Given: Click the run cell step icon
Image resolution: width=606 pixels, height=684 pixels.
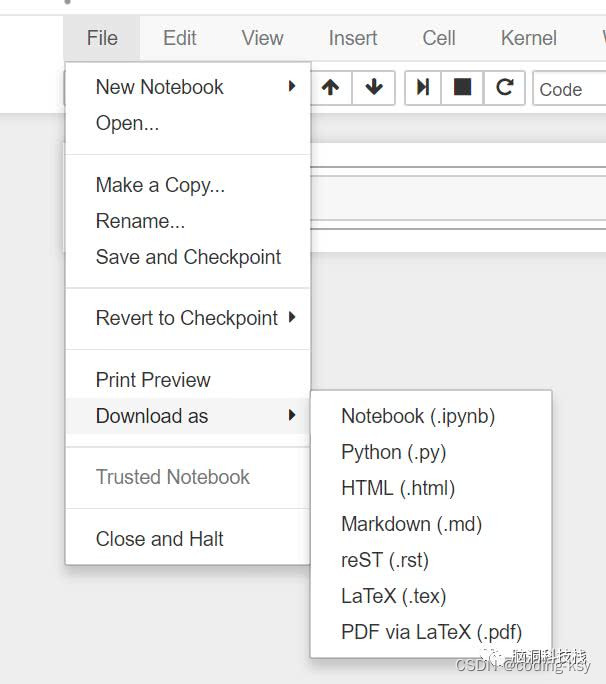Looking at the screenshot, I should pos(423,88).
